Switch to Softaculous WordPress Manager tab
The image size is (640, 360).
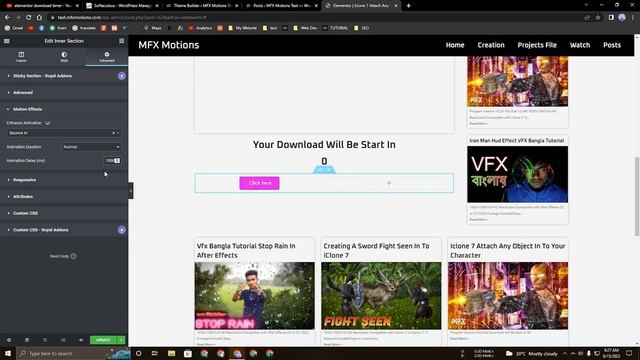[x=122, y=6]
